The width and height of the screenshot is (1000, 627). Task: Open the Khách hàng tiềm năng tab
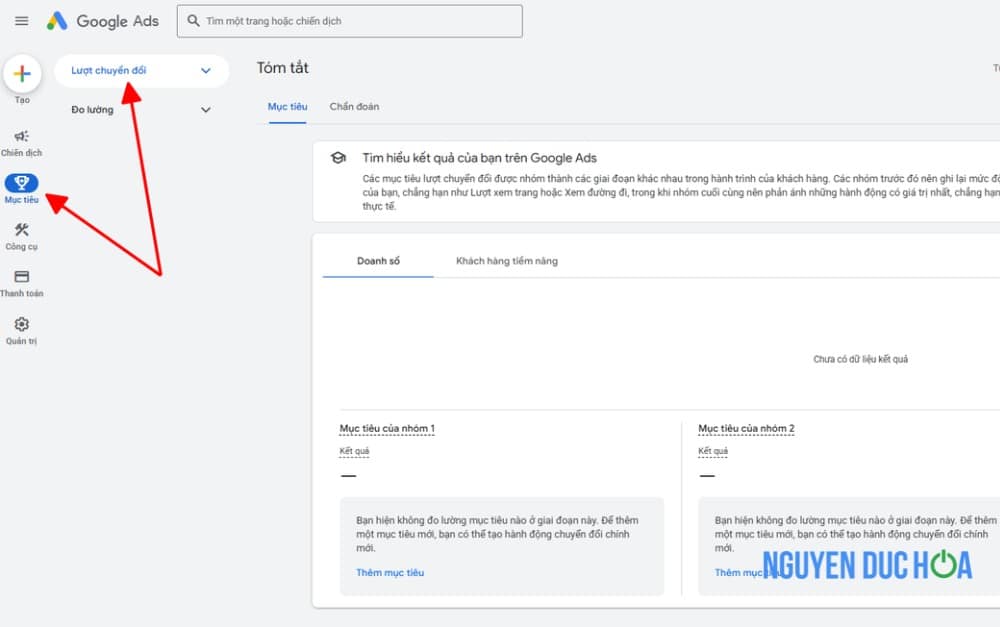(508, 260)
